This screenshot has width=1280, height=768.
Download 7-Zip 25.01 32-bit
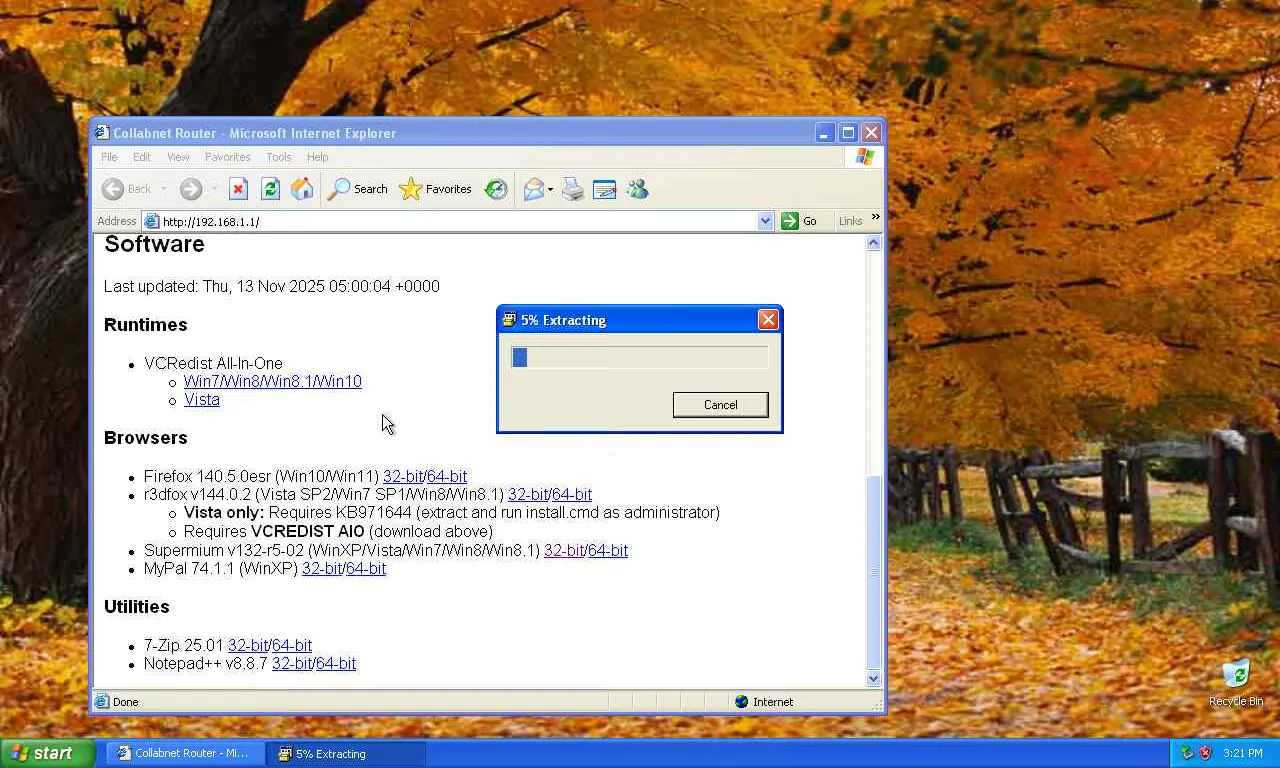click(248, 645)
